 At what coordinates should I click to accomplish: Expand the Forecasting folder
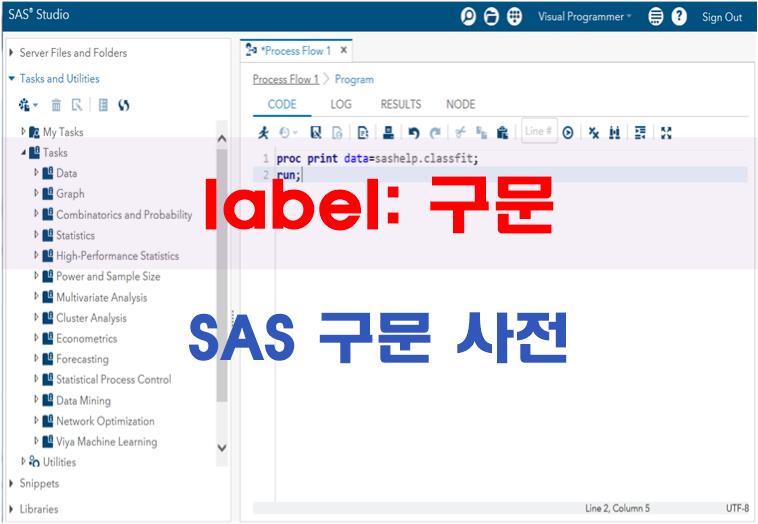click(36, 358)
